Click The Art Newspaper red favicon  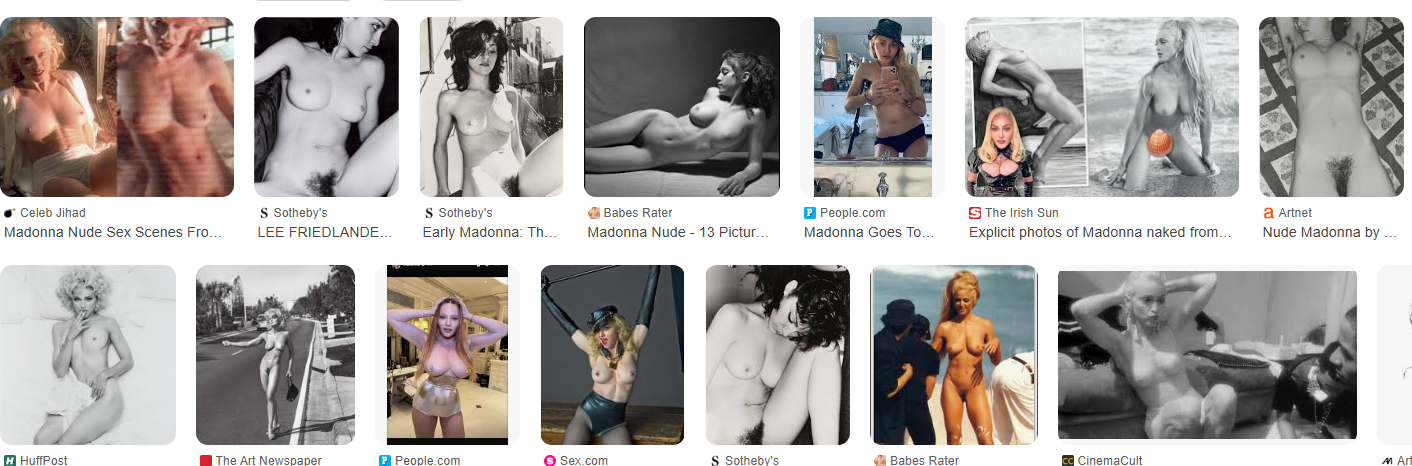tap(206, 460)
